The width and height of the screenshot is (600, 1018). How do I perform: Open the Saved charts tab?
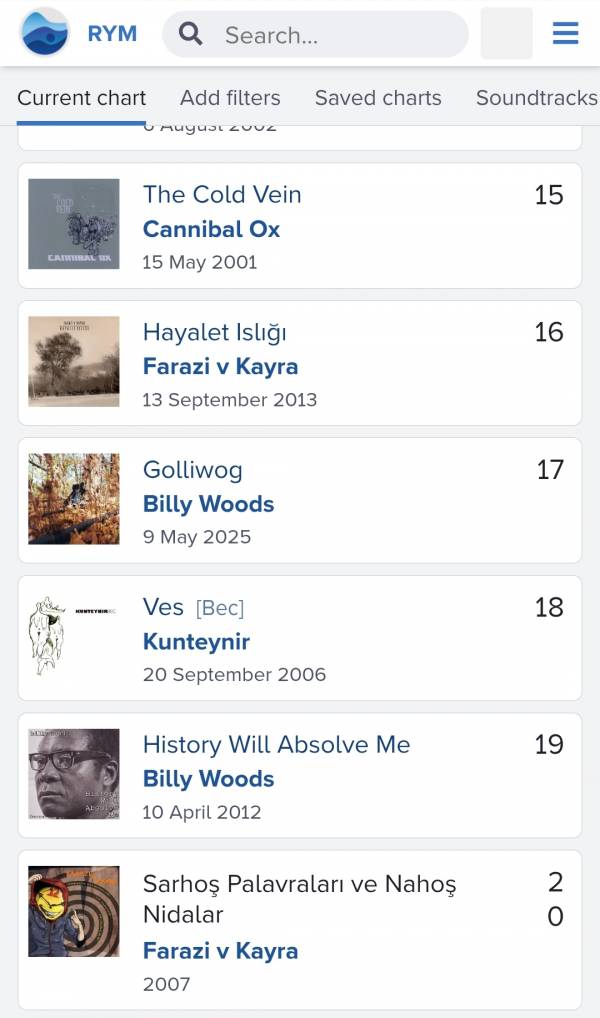tap(378, 98)
